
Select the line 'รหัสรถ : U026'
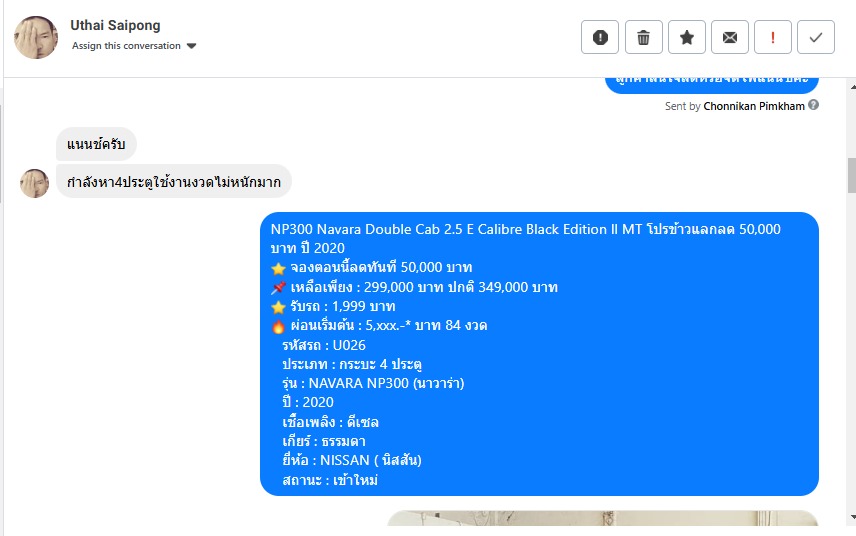coord(324,345)
